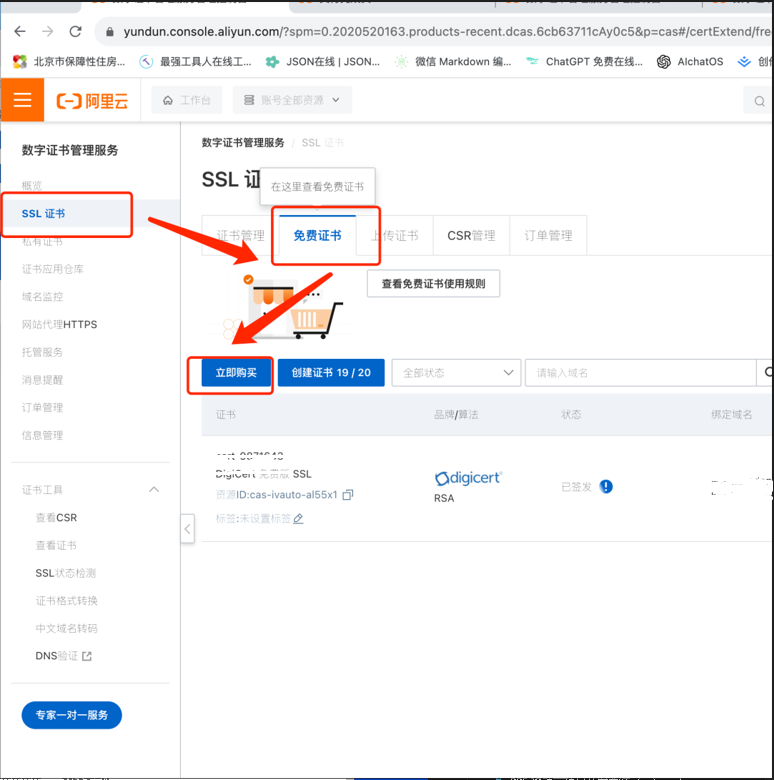Open 证书应用仓库 in the sidebar
774x780 pixels.
[53, 269]
